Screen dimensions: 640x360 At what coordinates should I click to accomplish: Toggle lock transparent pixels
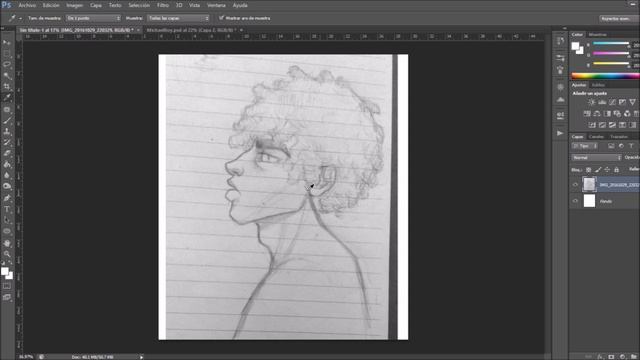point(589,170)
